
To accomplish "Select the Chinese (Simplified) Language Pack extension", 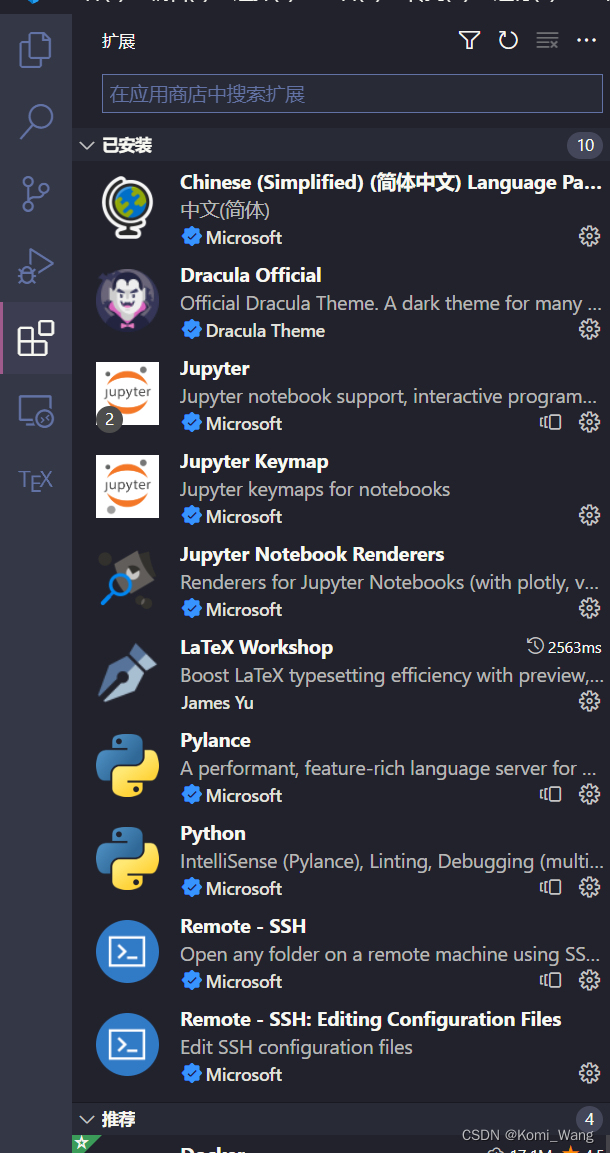I will pos(391,182).
